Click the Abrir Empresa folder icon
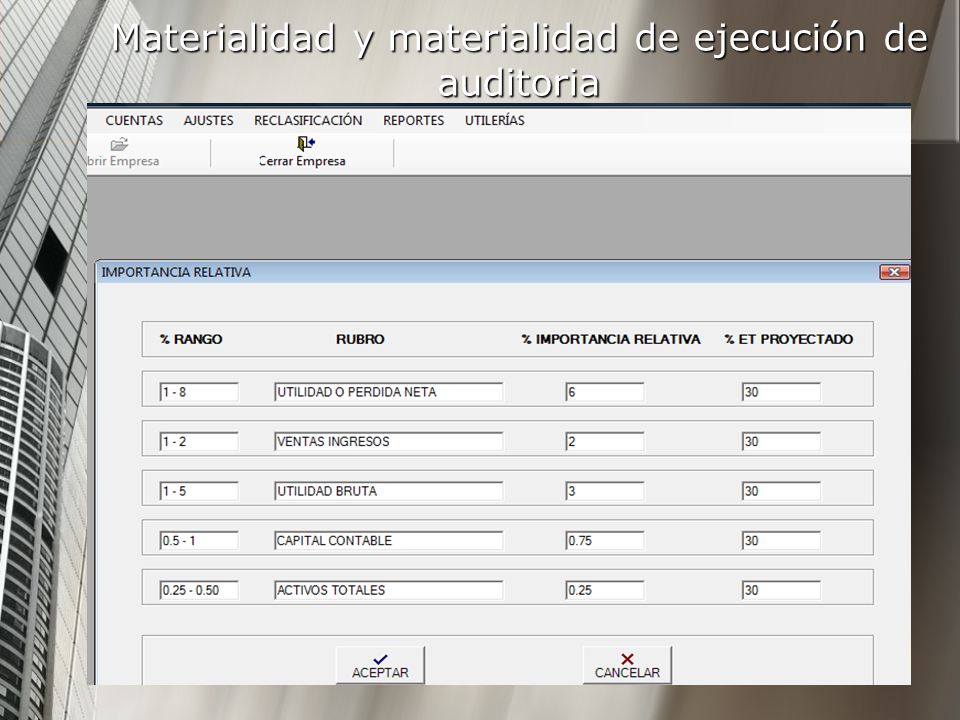 coord(119,144)
